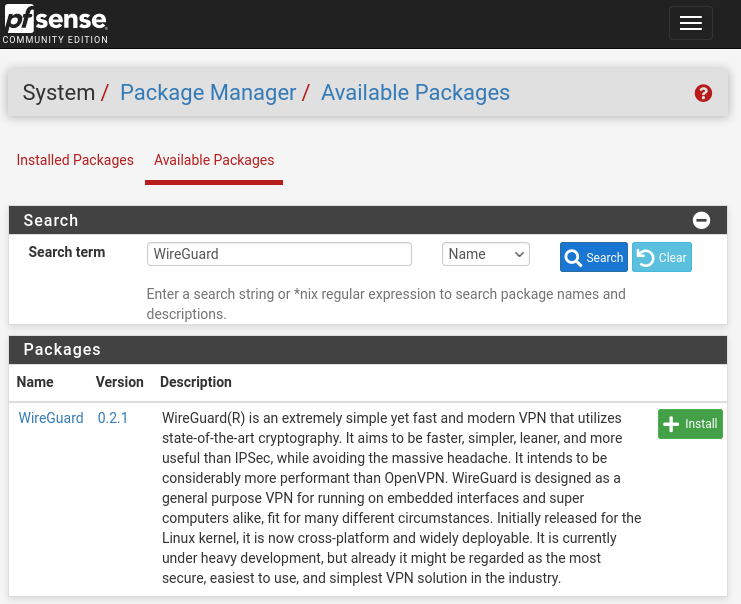The image size is (741, 604).
Task: Open the hamburger navigation menu
Action: [690, 23]
